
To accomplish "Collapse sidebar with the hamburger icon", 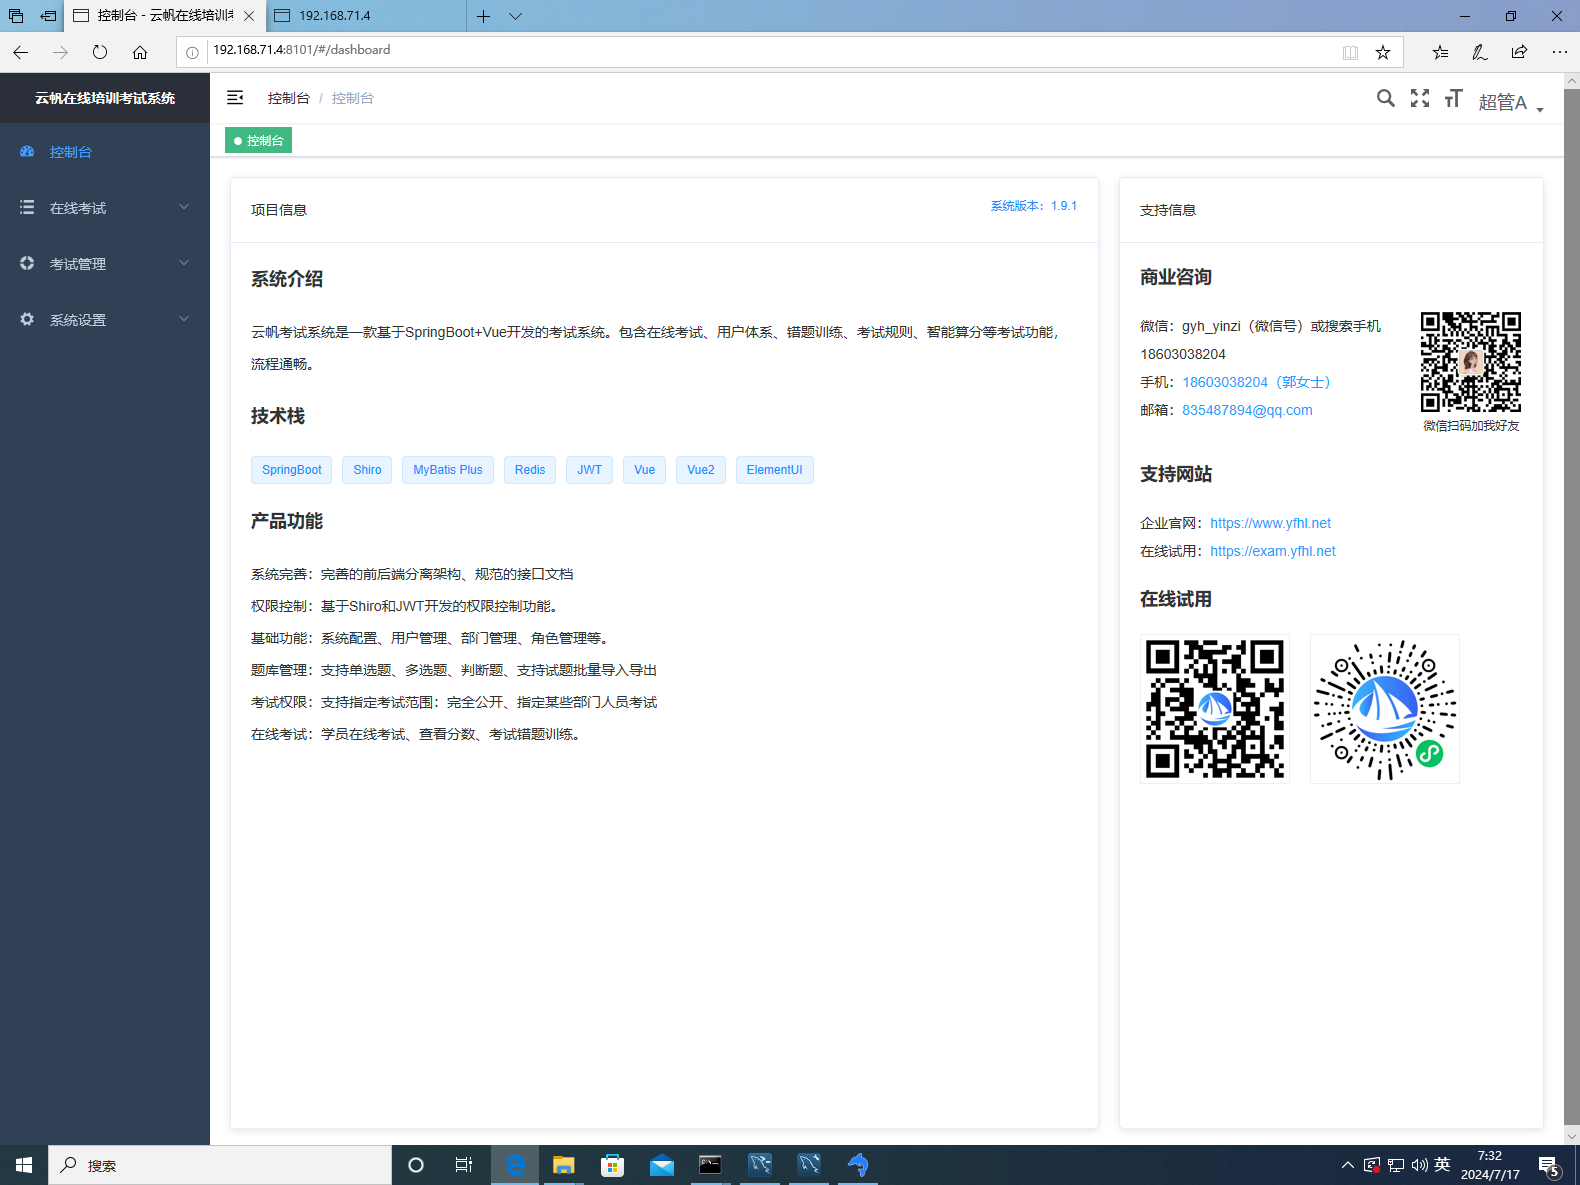I will [235, 98].
